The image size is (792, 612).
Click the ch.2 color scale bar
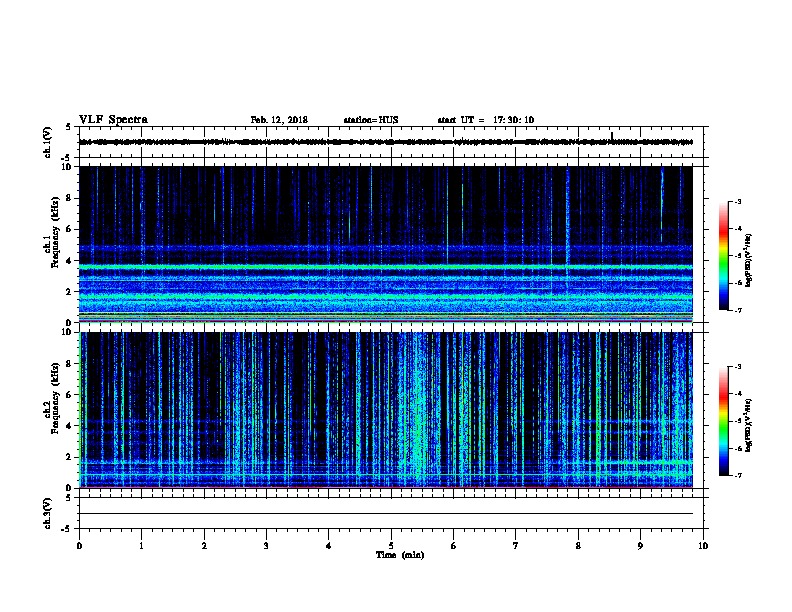[x=723, y=421]
